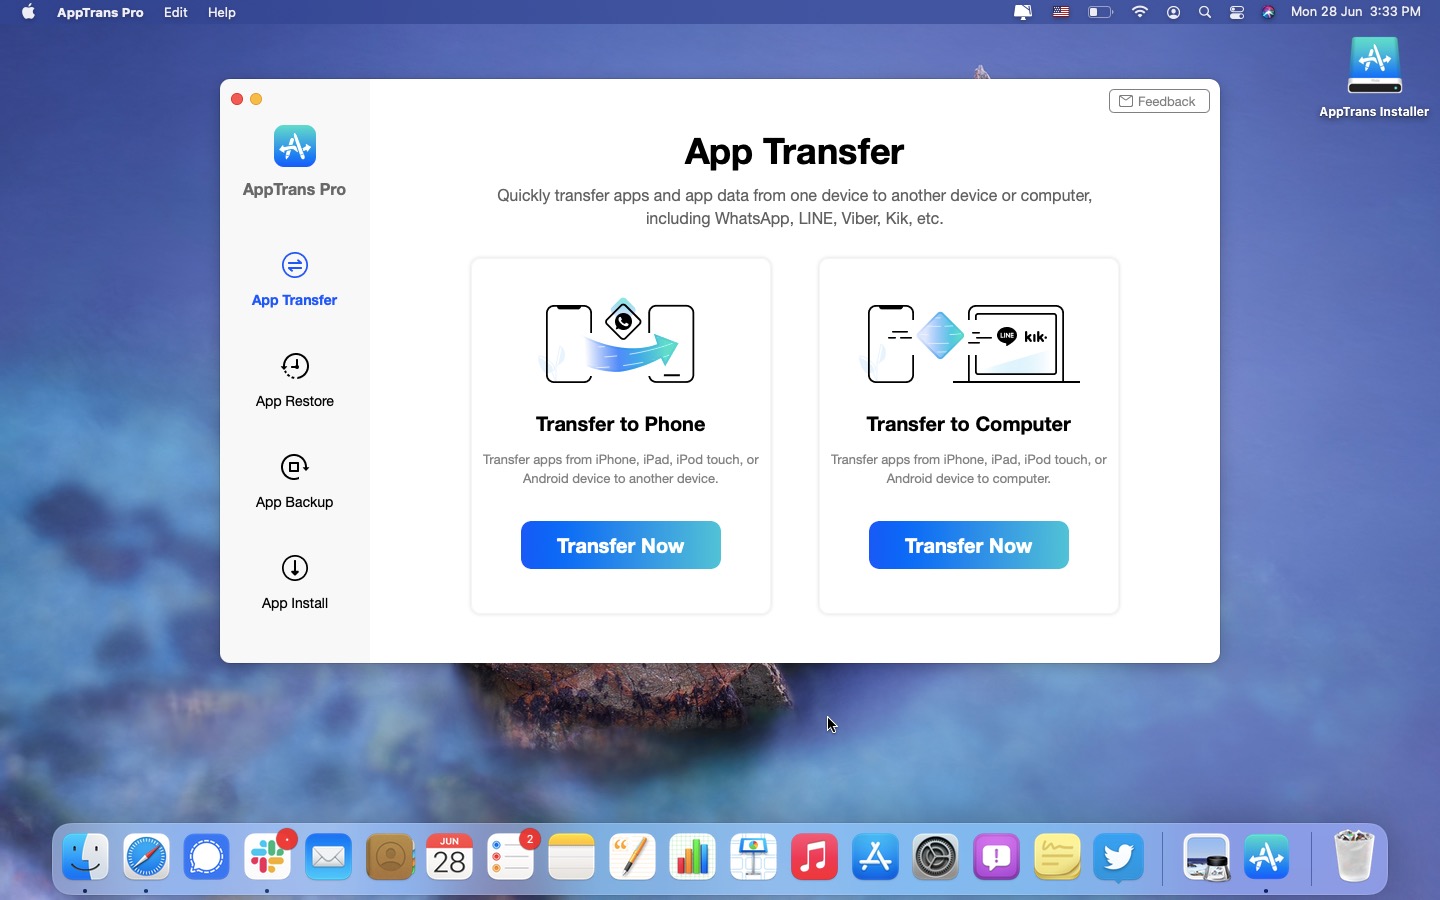
Task: Launch Twitter from the Dock
Action: click(1119, 858)
